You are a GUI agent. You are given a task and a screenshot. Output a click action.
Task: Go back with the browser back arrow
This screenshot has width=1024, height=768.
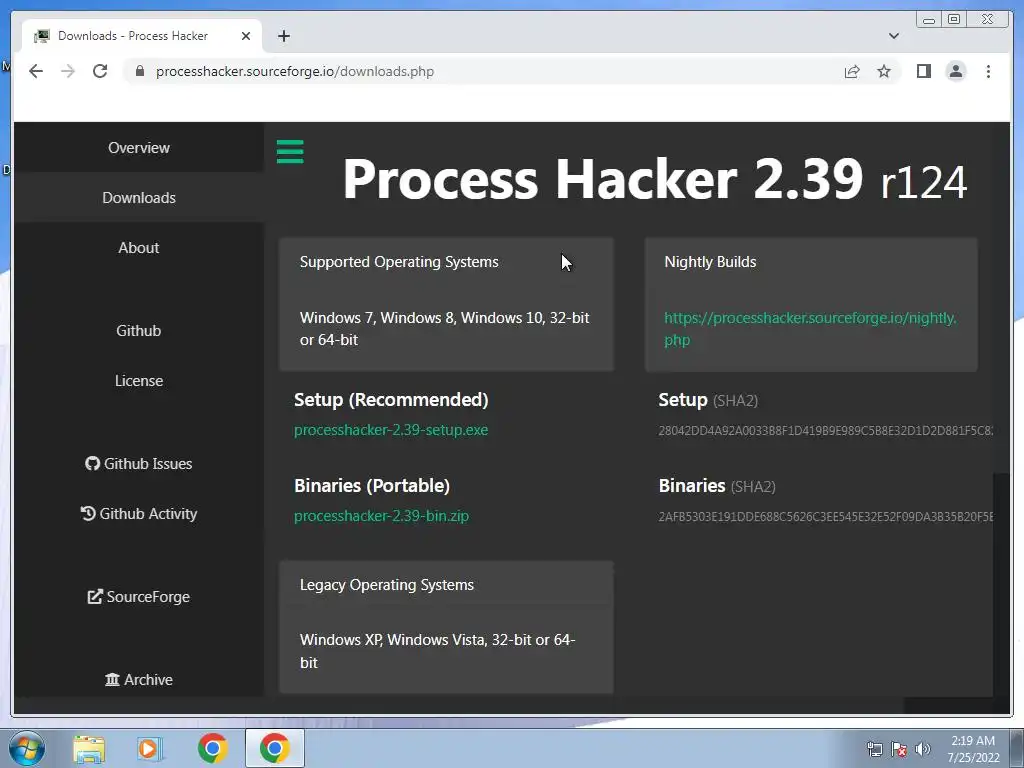pos(36,71)
